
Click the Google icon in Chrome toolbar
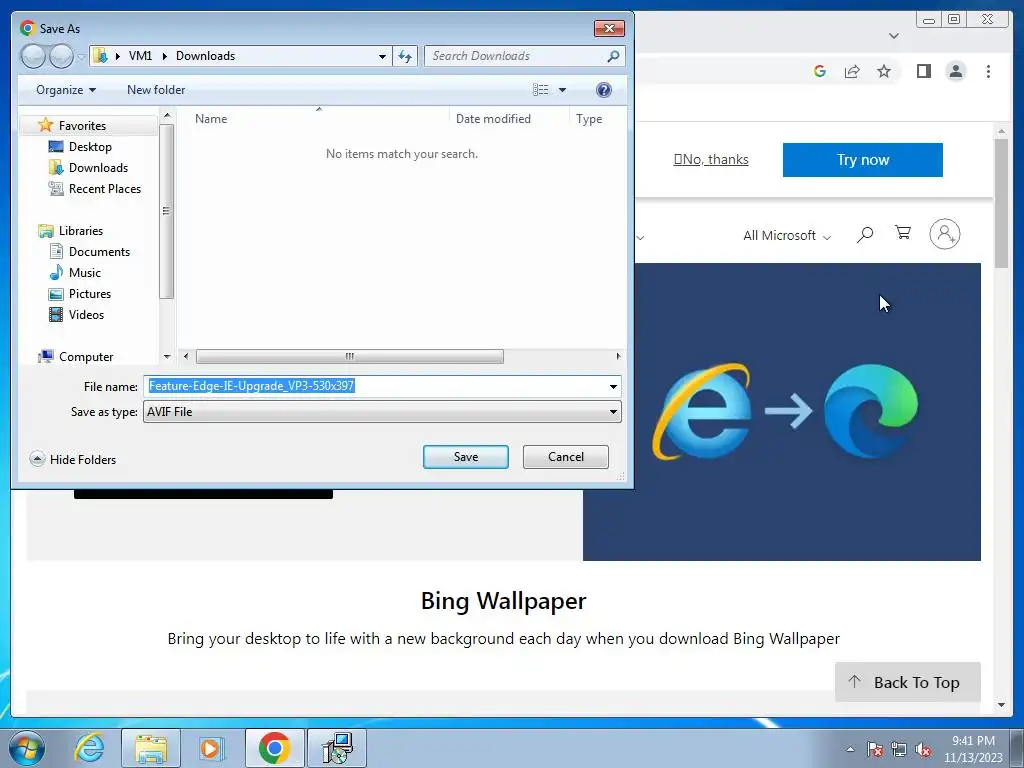(x=820, y=71)
